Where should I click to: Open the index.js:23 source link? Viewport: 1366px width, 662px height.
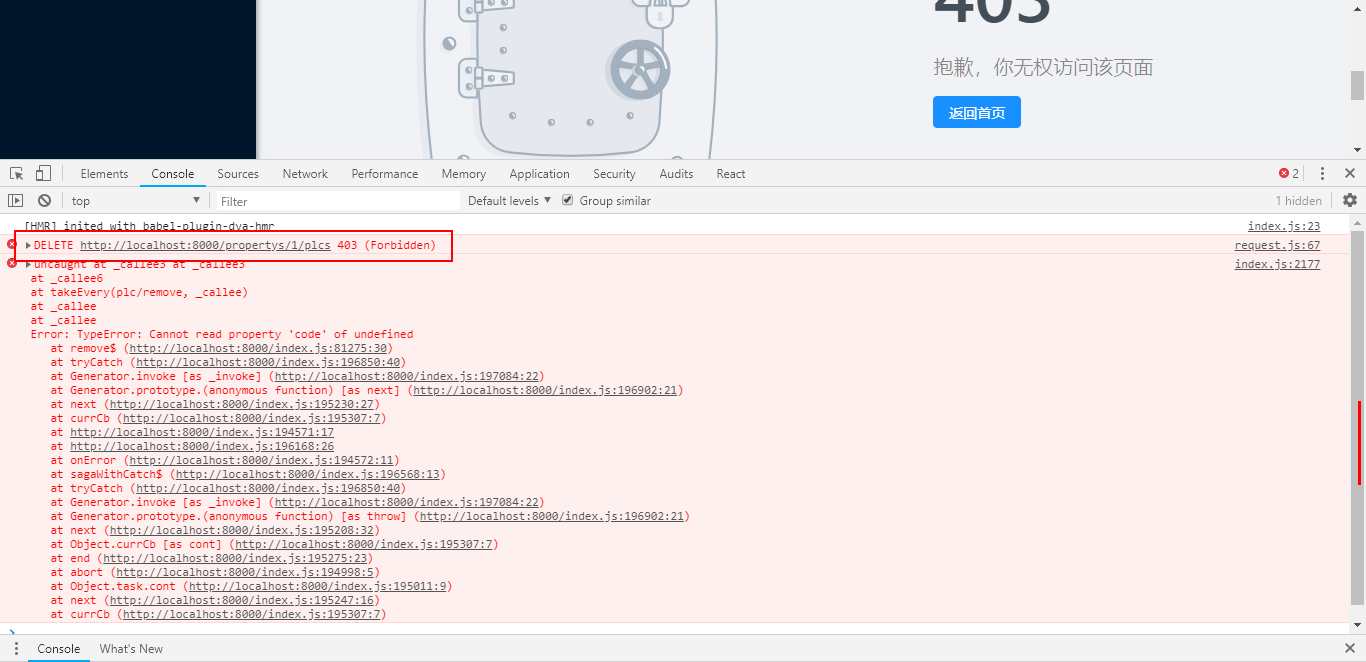tap(1284, 226)
